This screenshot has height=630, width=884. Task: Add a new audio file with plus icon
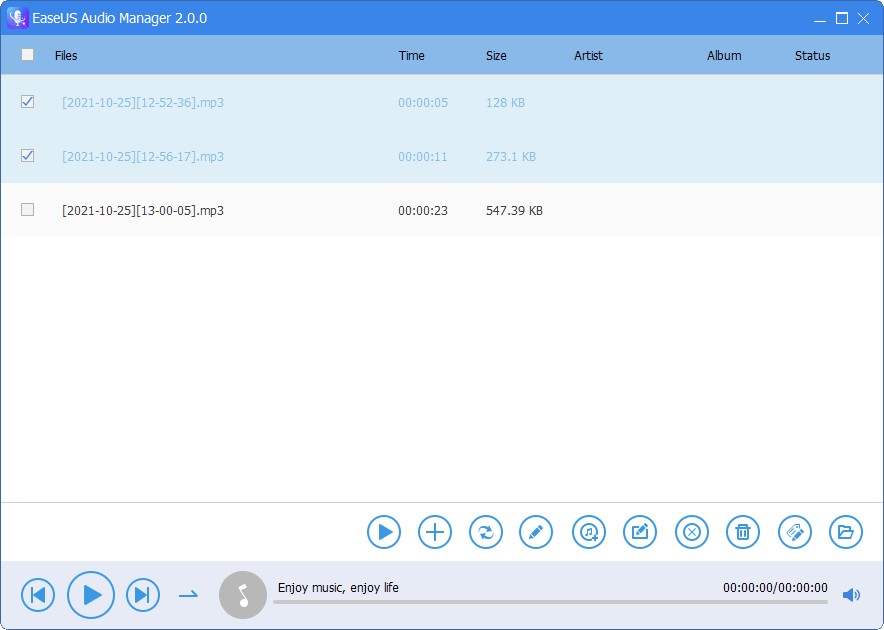pos(435,532)
